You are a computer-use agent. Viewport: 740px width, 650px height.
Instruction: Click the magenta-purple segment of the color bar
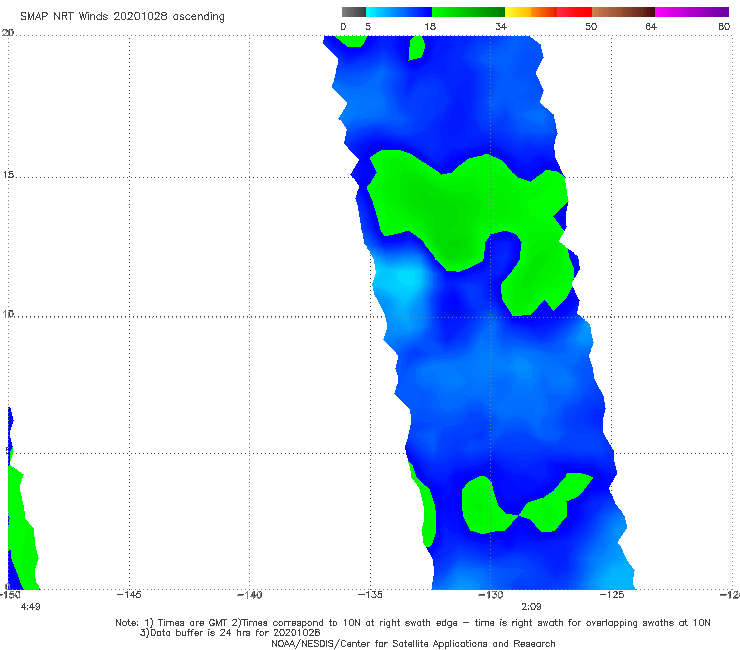(x=692, y=12)
